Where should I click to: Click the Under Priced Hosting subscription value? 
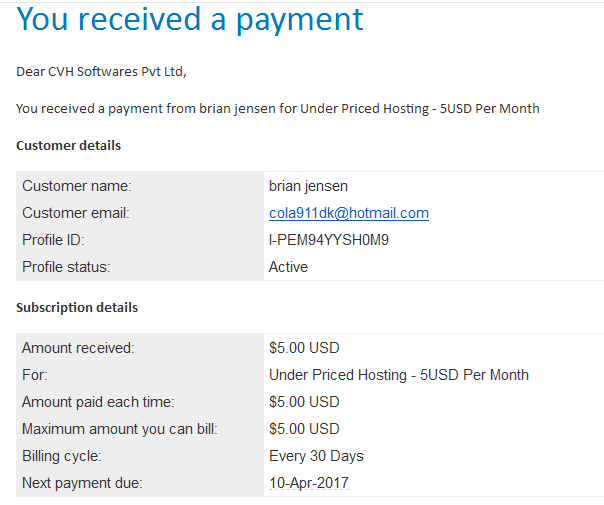[x=399, y=375]
